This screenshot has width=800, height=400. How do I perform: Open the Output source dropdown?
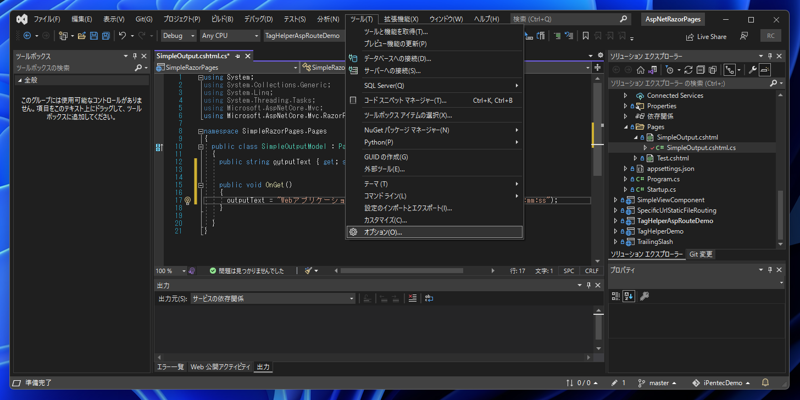[x=273, y=298]
